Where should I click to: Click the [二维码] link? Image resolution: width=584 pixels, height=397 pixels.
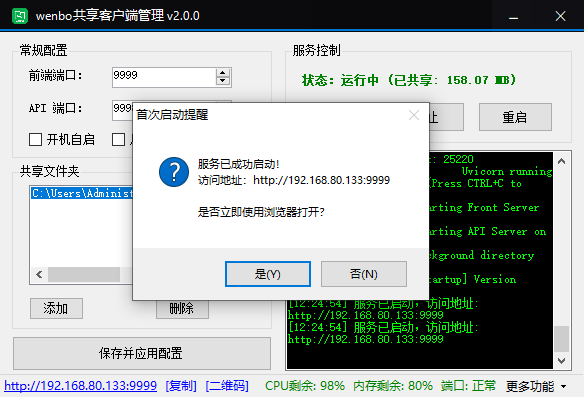click(x=227, y=385)
